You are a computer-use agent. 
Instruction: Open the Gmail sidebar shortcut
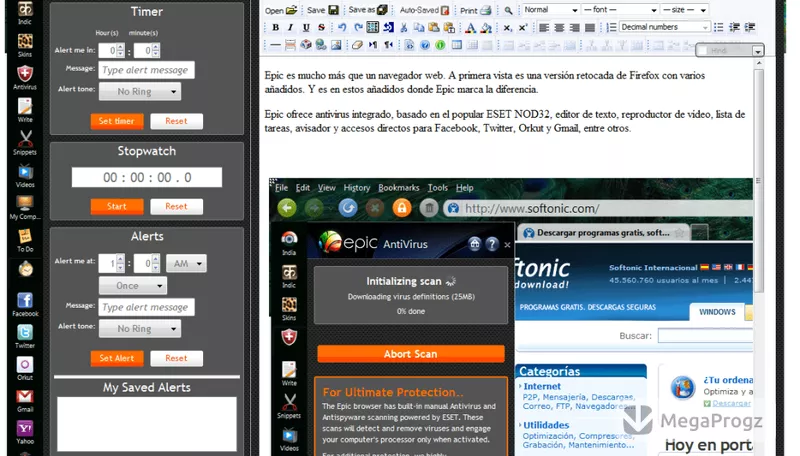24,401
